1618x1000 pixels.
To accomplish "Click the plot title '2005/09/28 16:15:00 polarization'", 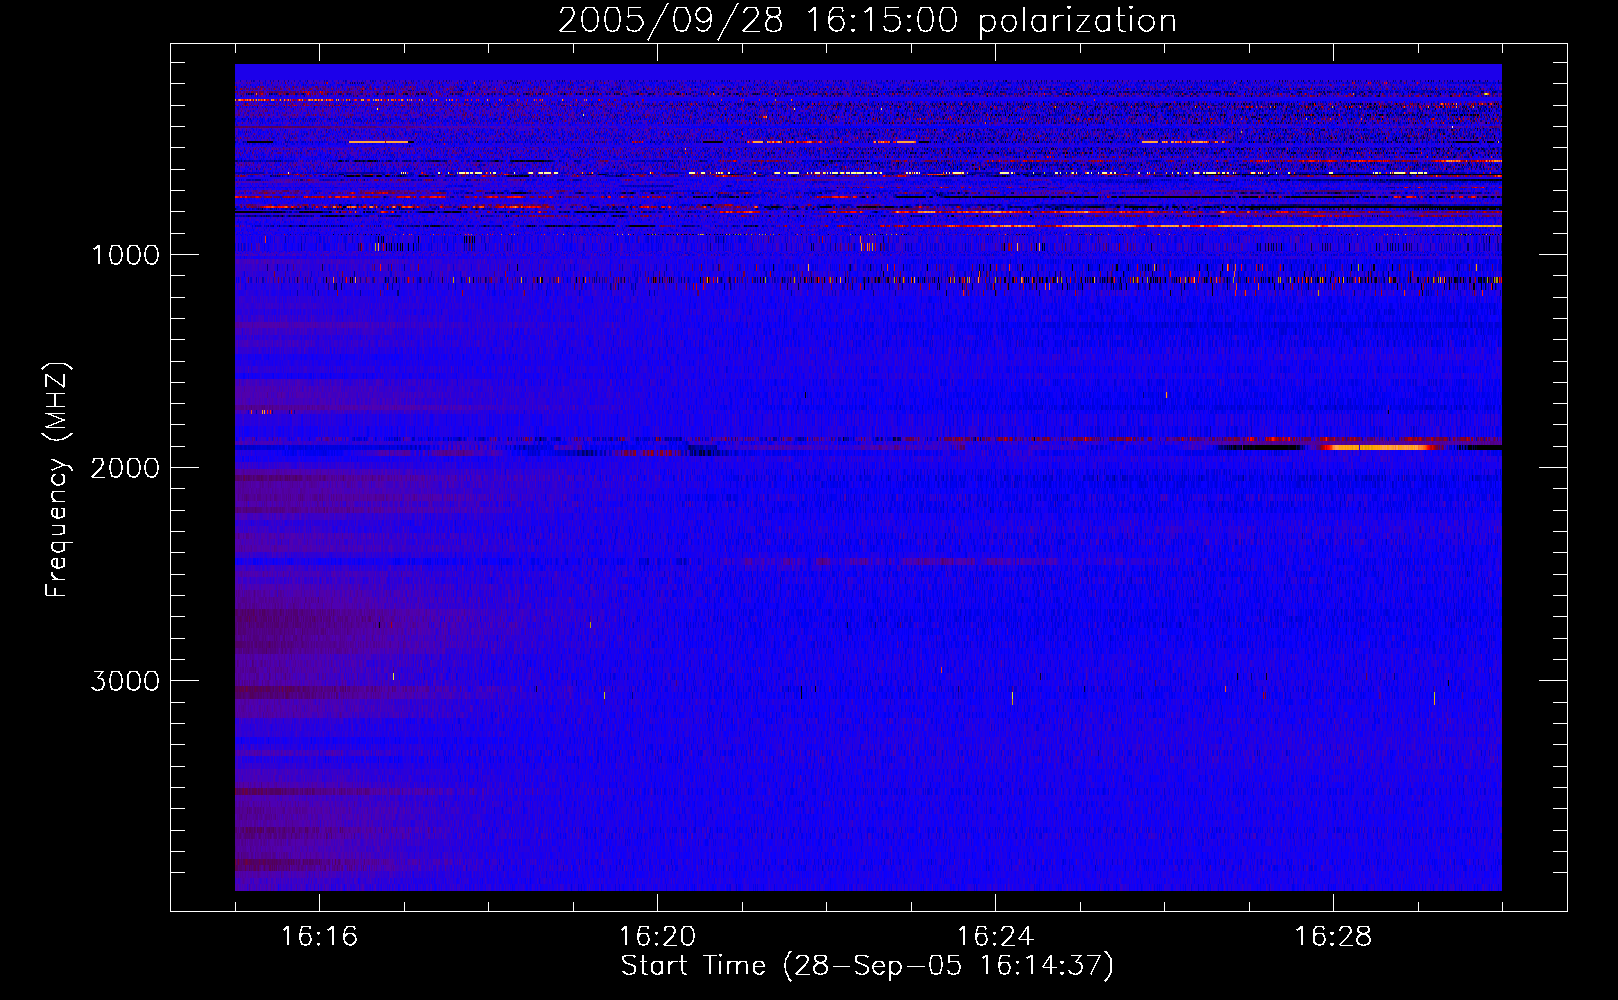I will coord(867,21).
